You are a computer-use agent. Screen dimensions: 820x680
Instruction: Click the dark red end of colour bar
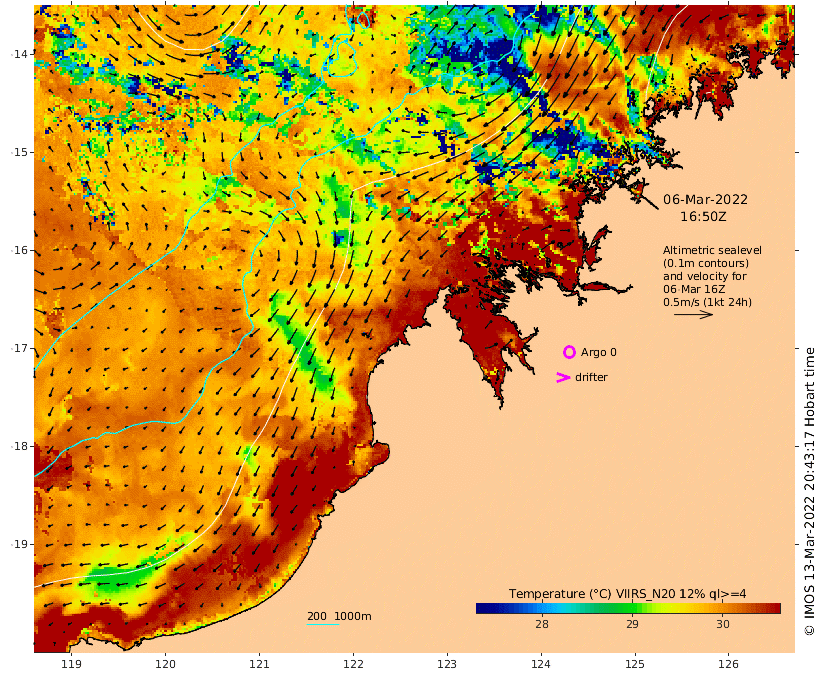click(x=773, y=608)
